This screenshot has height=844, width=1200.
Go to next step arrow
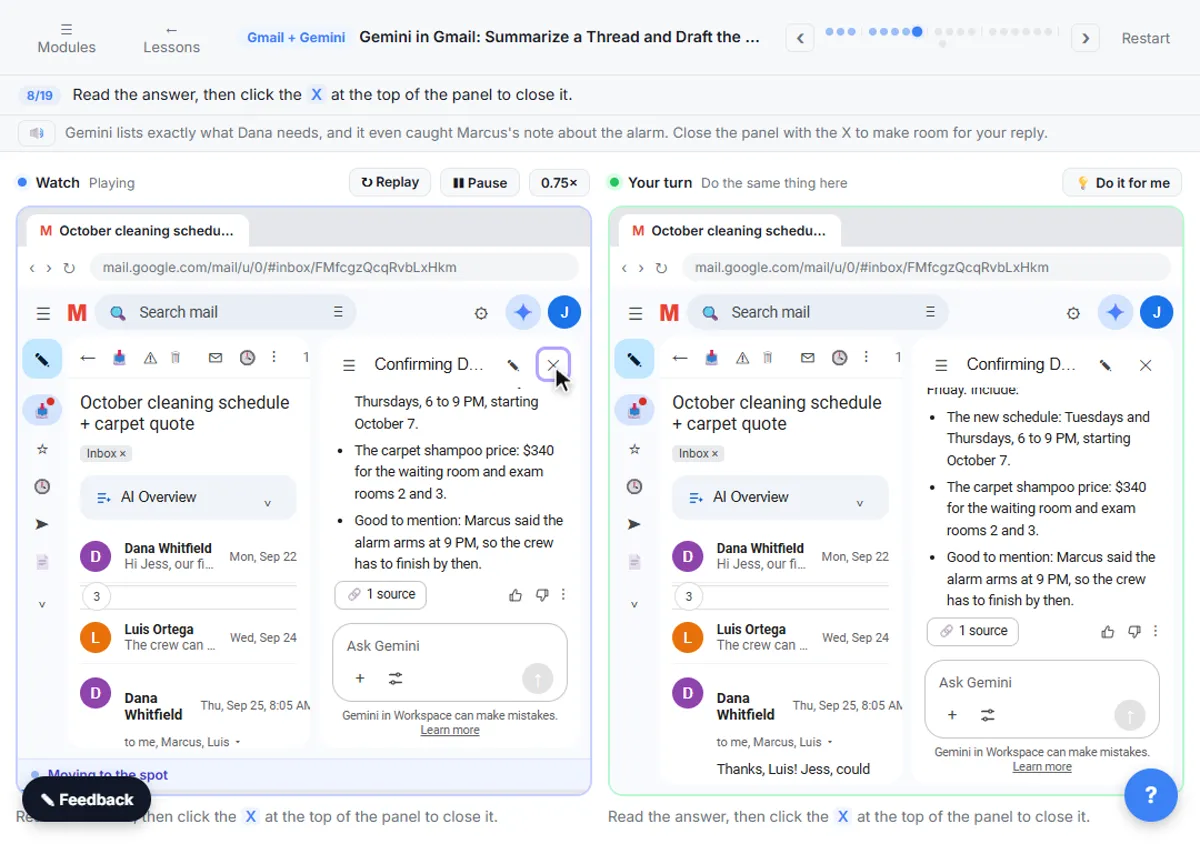point(1086,38)
